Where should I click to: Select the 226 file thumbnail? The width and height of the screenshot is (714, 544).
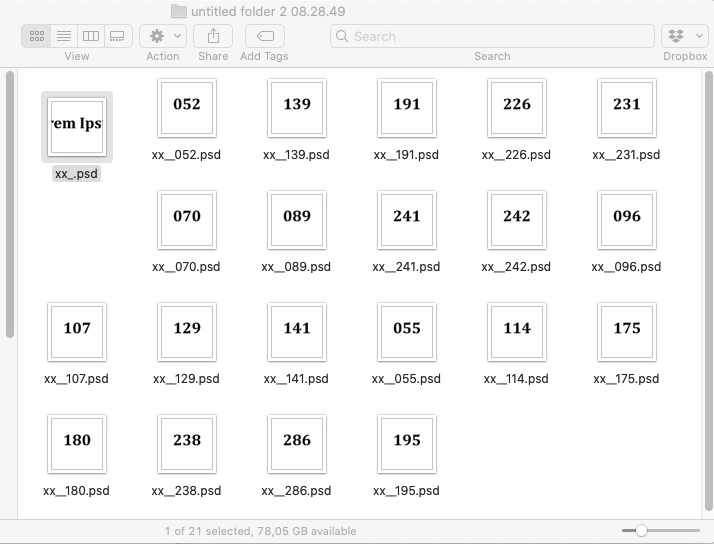517,108
